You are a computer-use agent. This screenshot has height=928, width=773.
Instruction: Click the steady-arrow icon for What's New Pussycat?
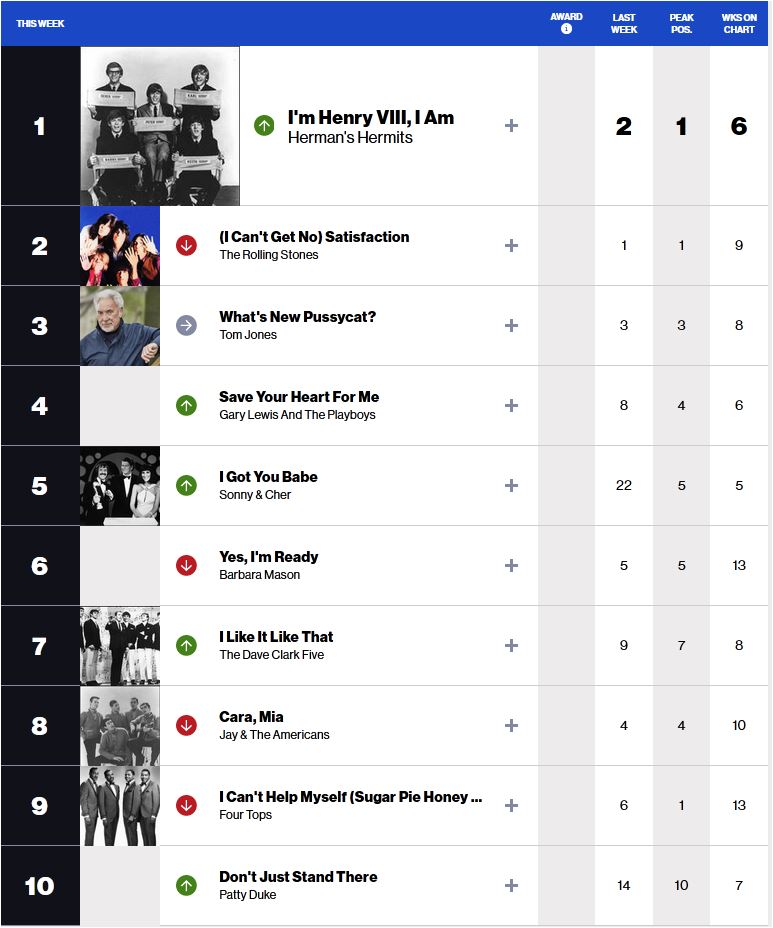[x=186, y=325]
